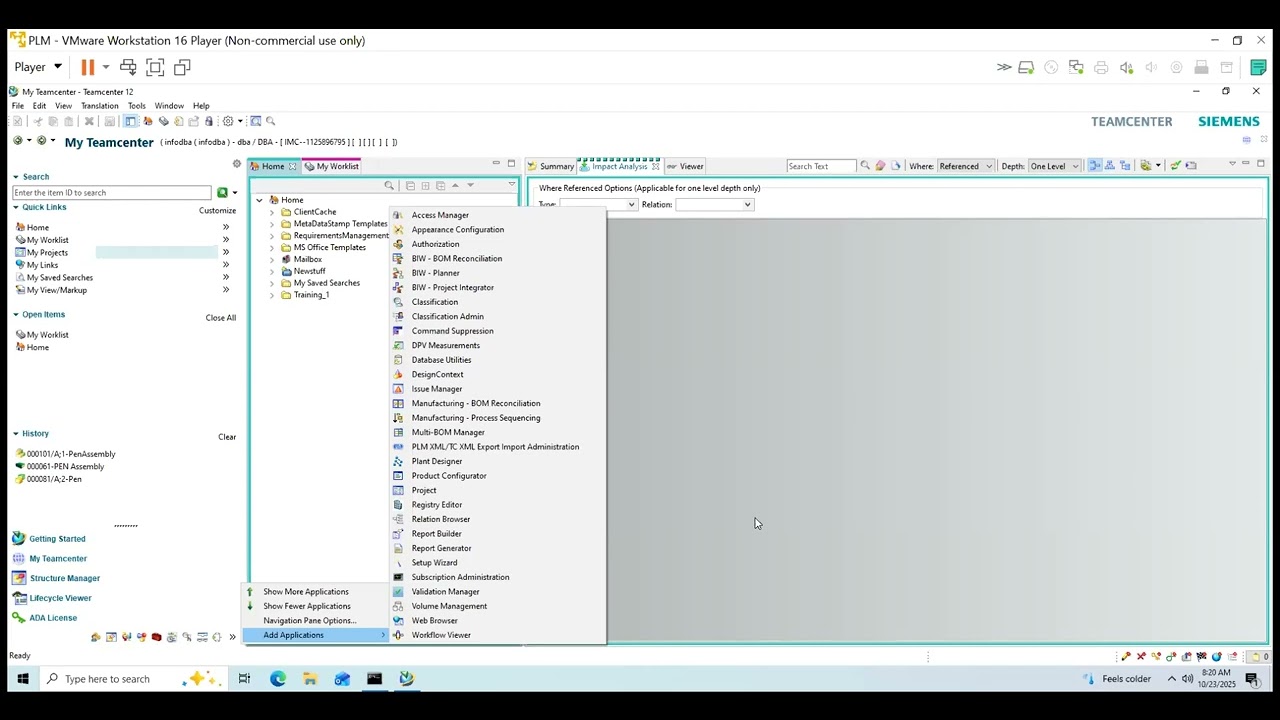Screen dimensions: 1280x720
Task: Click the Plant Designer icon
Action: 398,461
